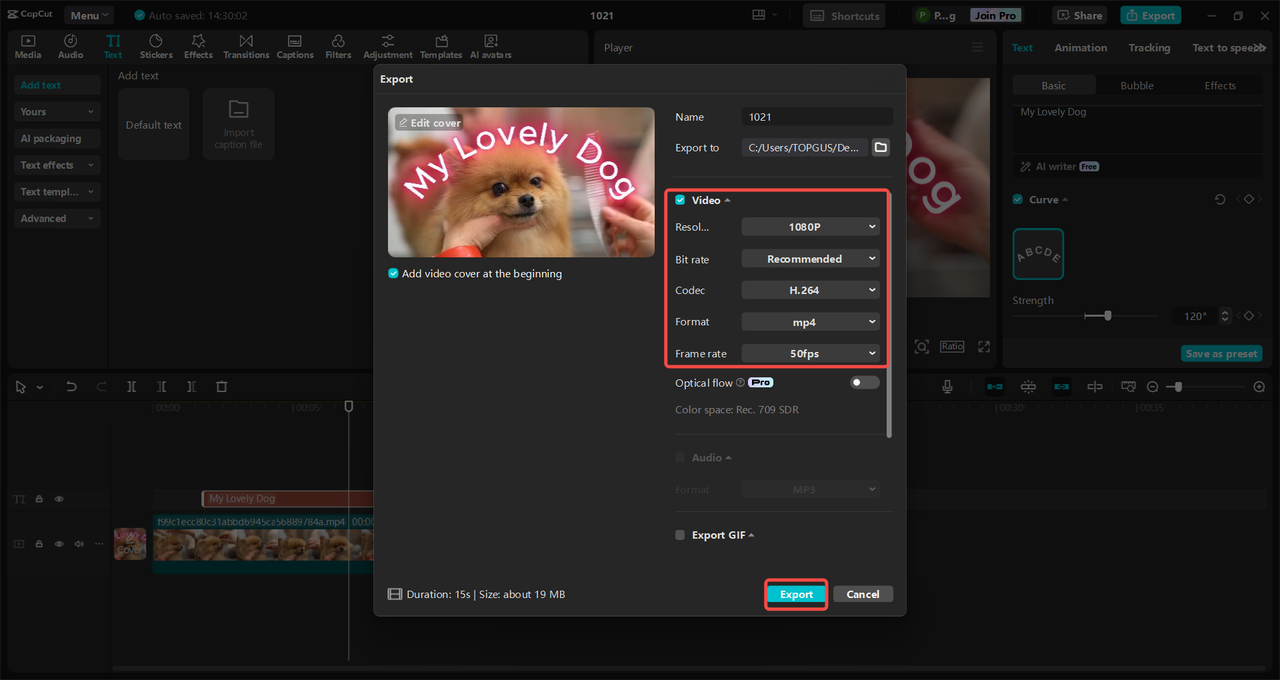Click the preview axis ruler icon in timeline
Viewport: 1280px width, 680px height.
pyautogui.click(x=1128, y=387)
